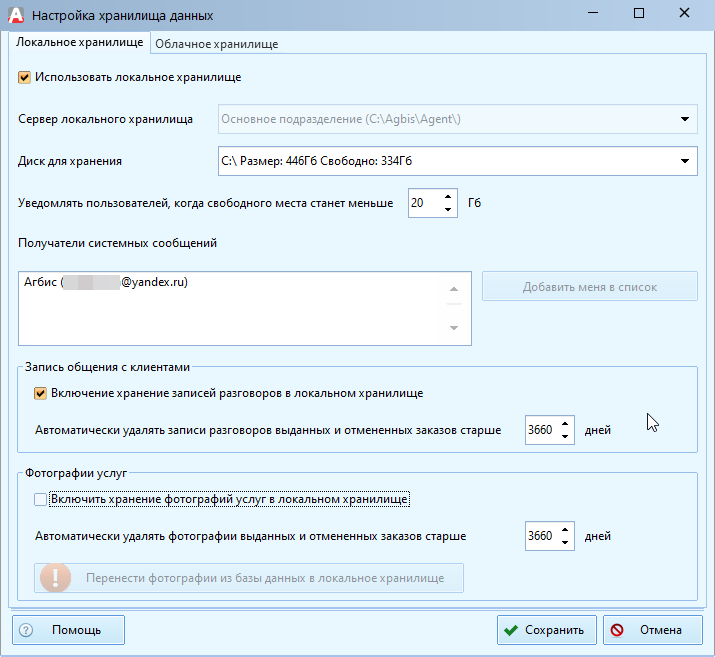The height and width of the screenshot is (657, 715).
Task: Decrease free space threshold with down arrow
Action: point(448,209)
